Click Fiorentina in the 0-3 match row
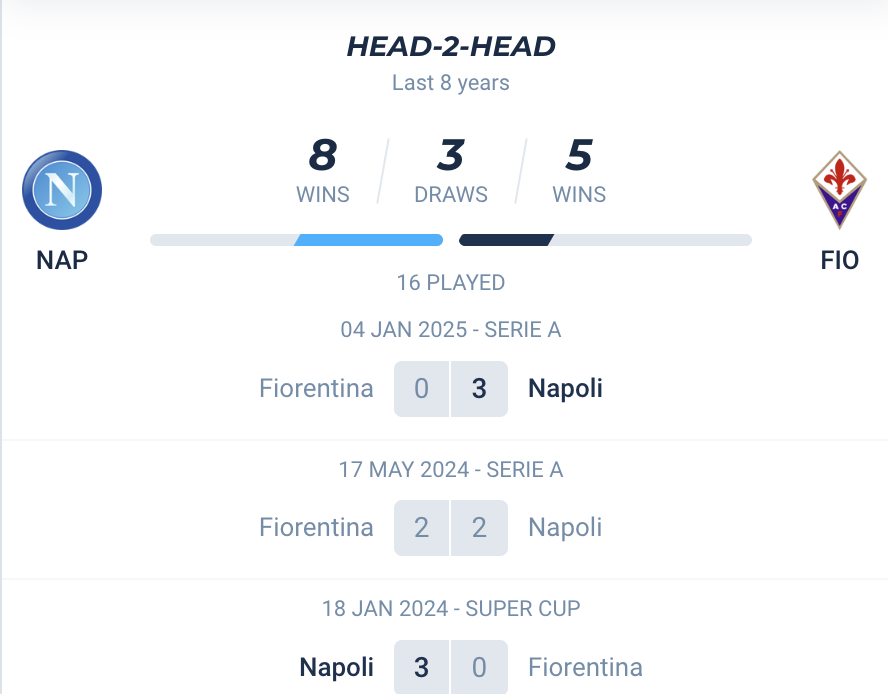The height and width of the screenshot is (694, 888). (316, 389)
